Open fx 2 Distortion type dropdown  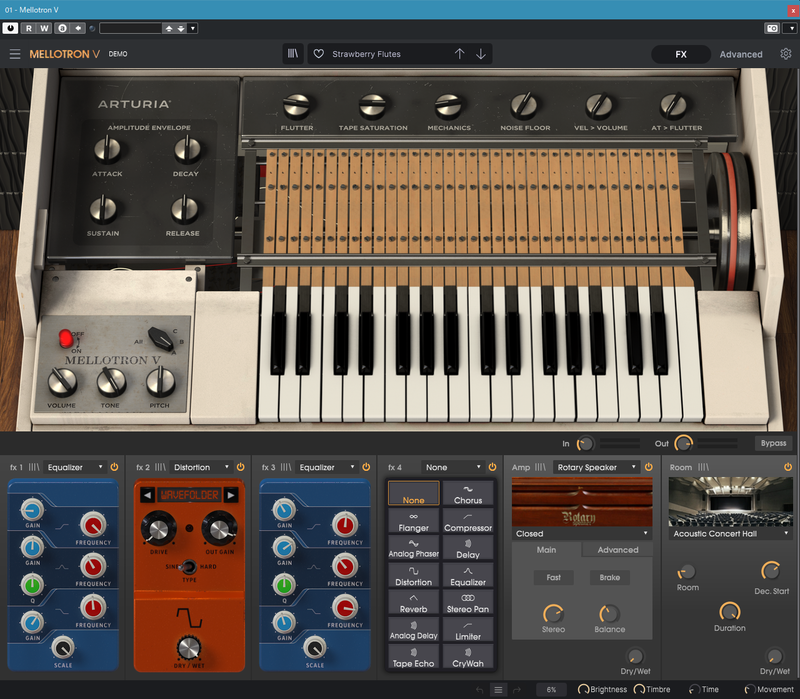pyautogui.click(x=202, y=467)
